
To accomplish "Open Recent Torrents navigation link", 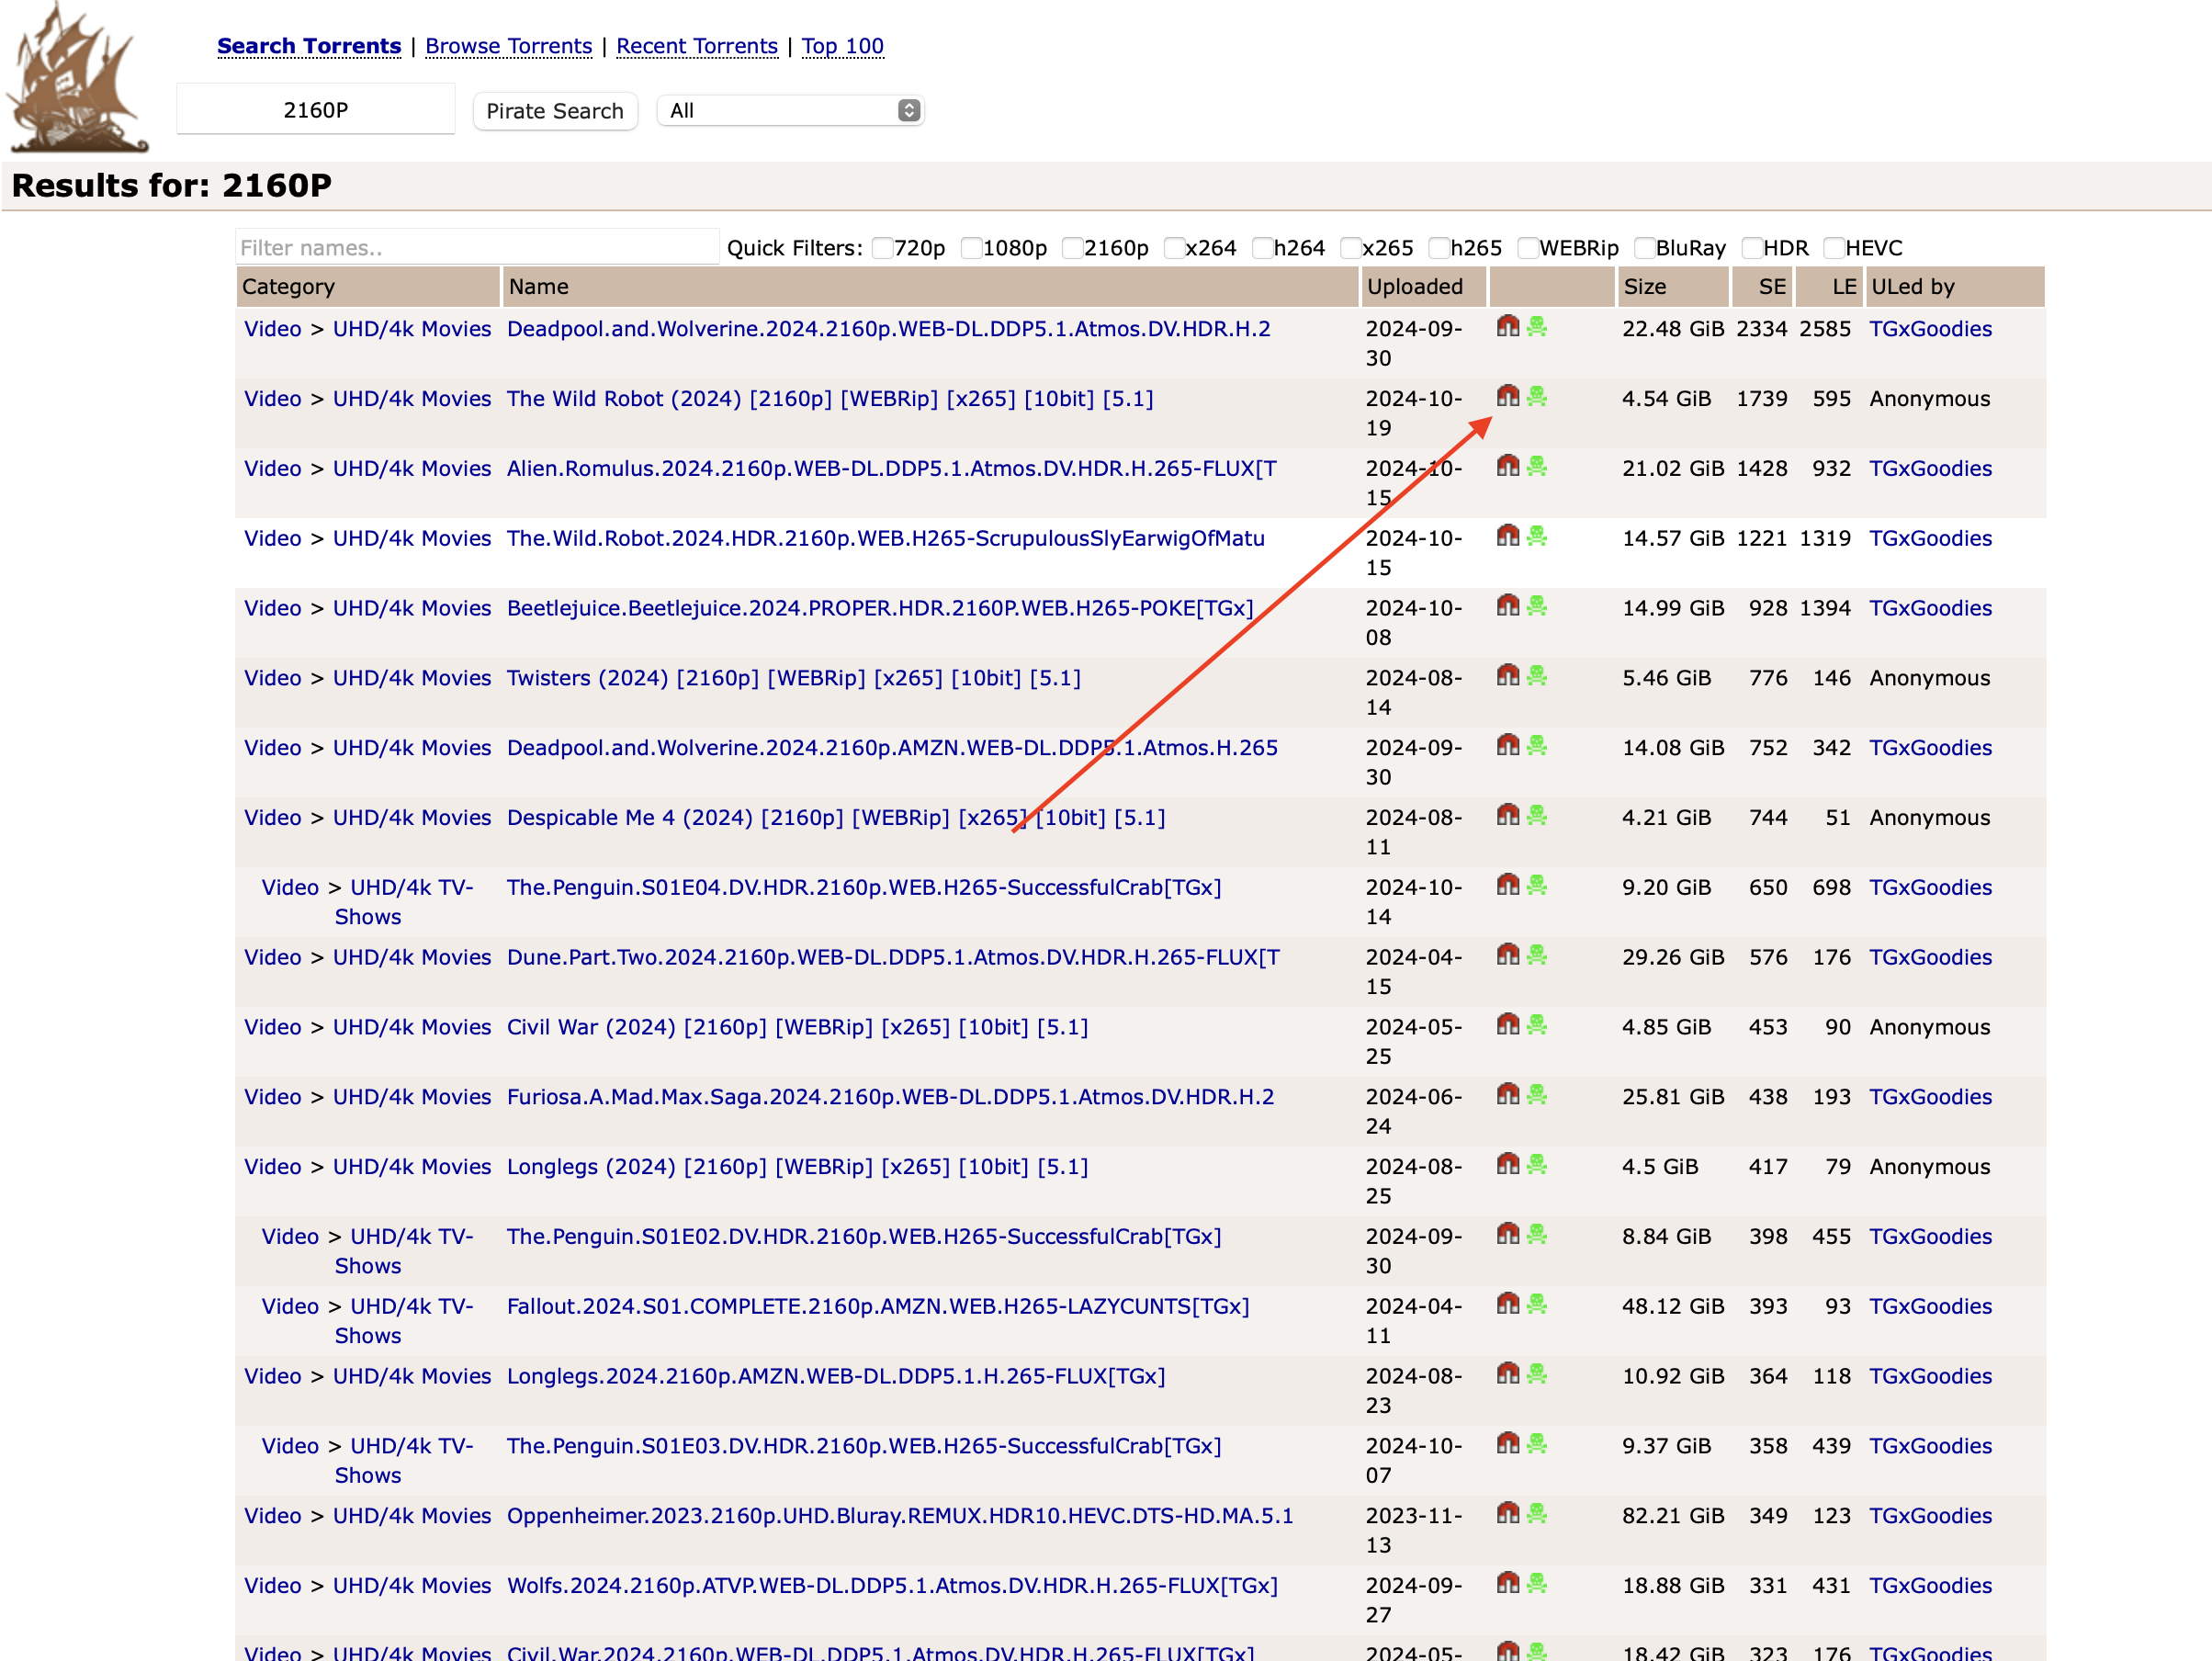I will (697, 46).
